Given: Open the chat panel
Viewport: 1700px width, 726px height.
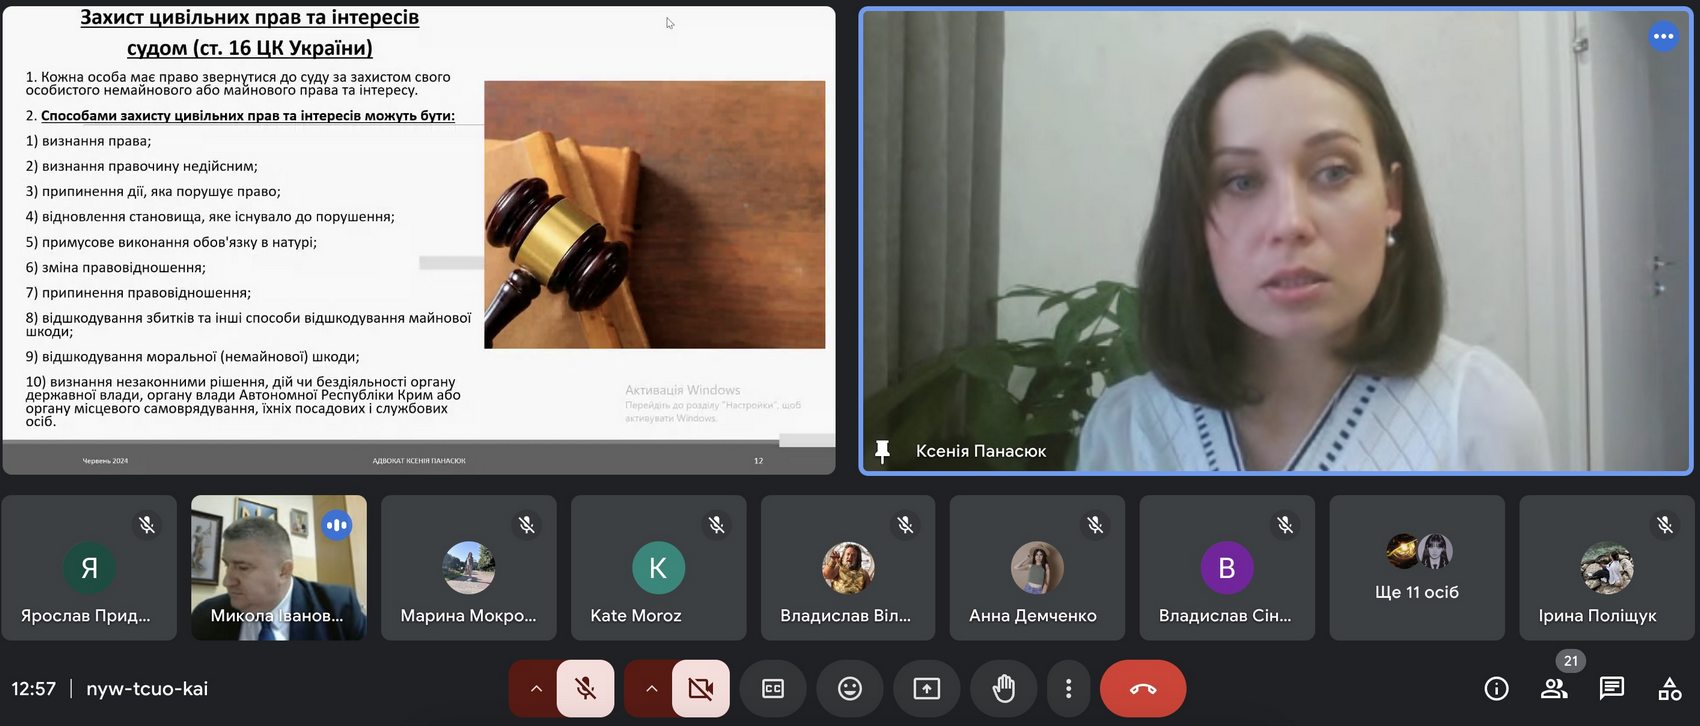Looking at the screenshot, I should (x=1612, y=688).
